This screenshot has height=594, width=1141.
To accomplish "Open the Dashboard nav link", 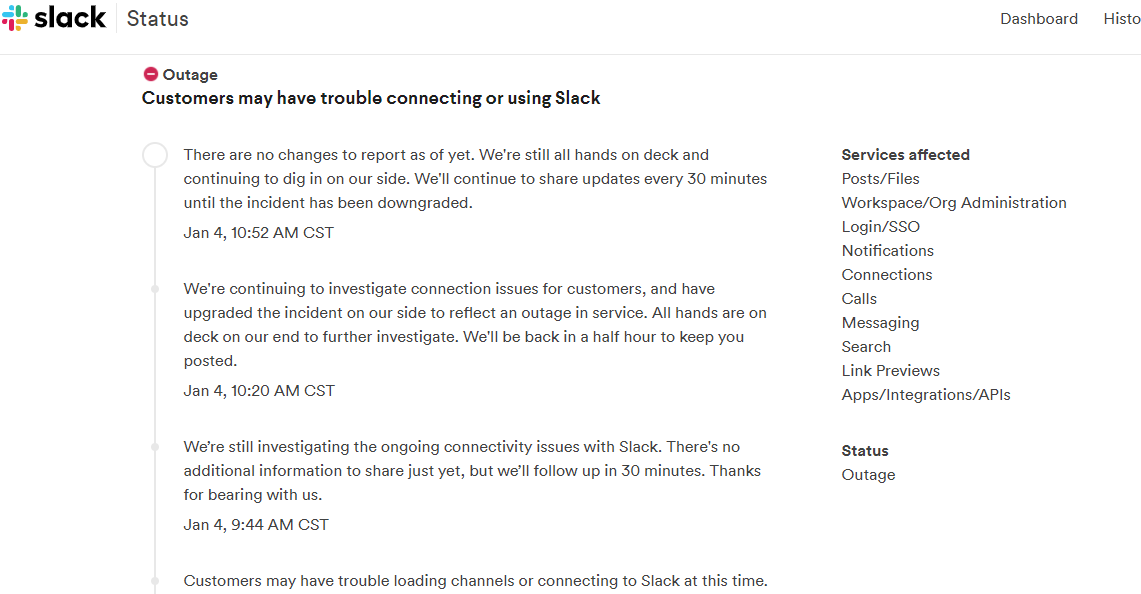I will pos(1039,19).
